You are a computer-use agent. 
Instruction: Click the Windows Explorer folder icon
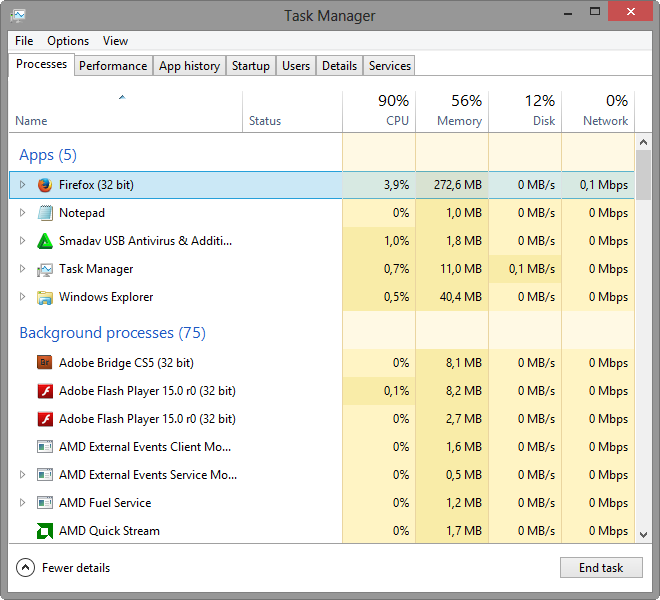(x=45, y=297)
